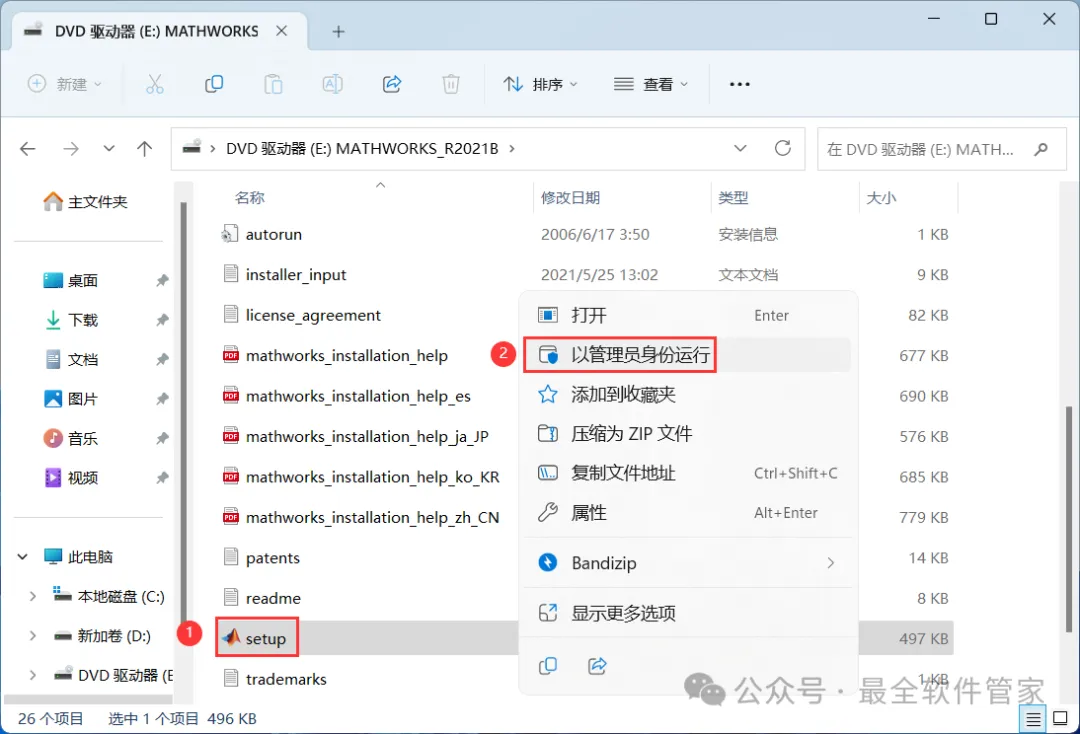Viewport: 1080px width, 734px height.
Task: Open 下载 in the sidebar
Action: click(x=83, y=319)
